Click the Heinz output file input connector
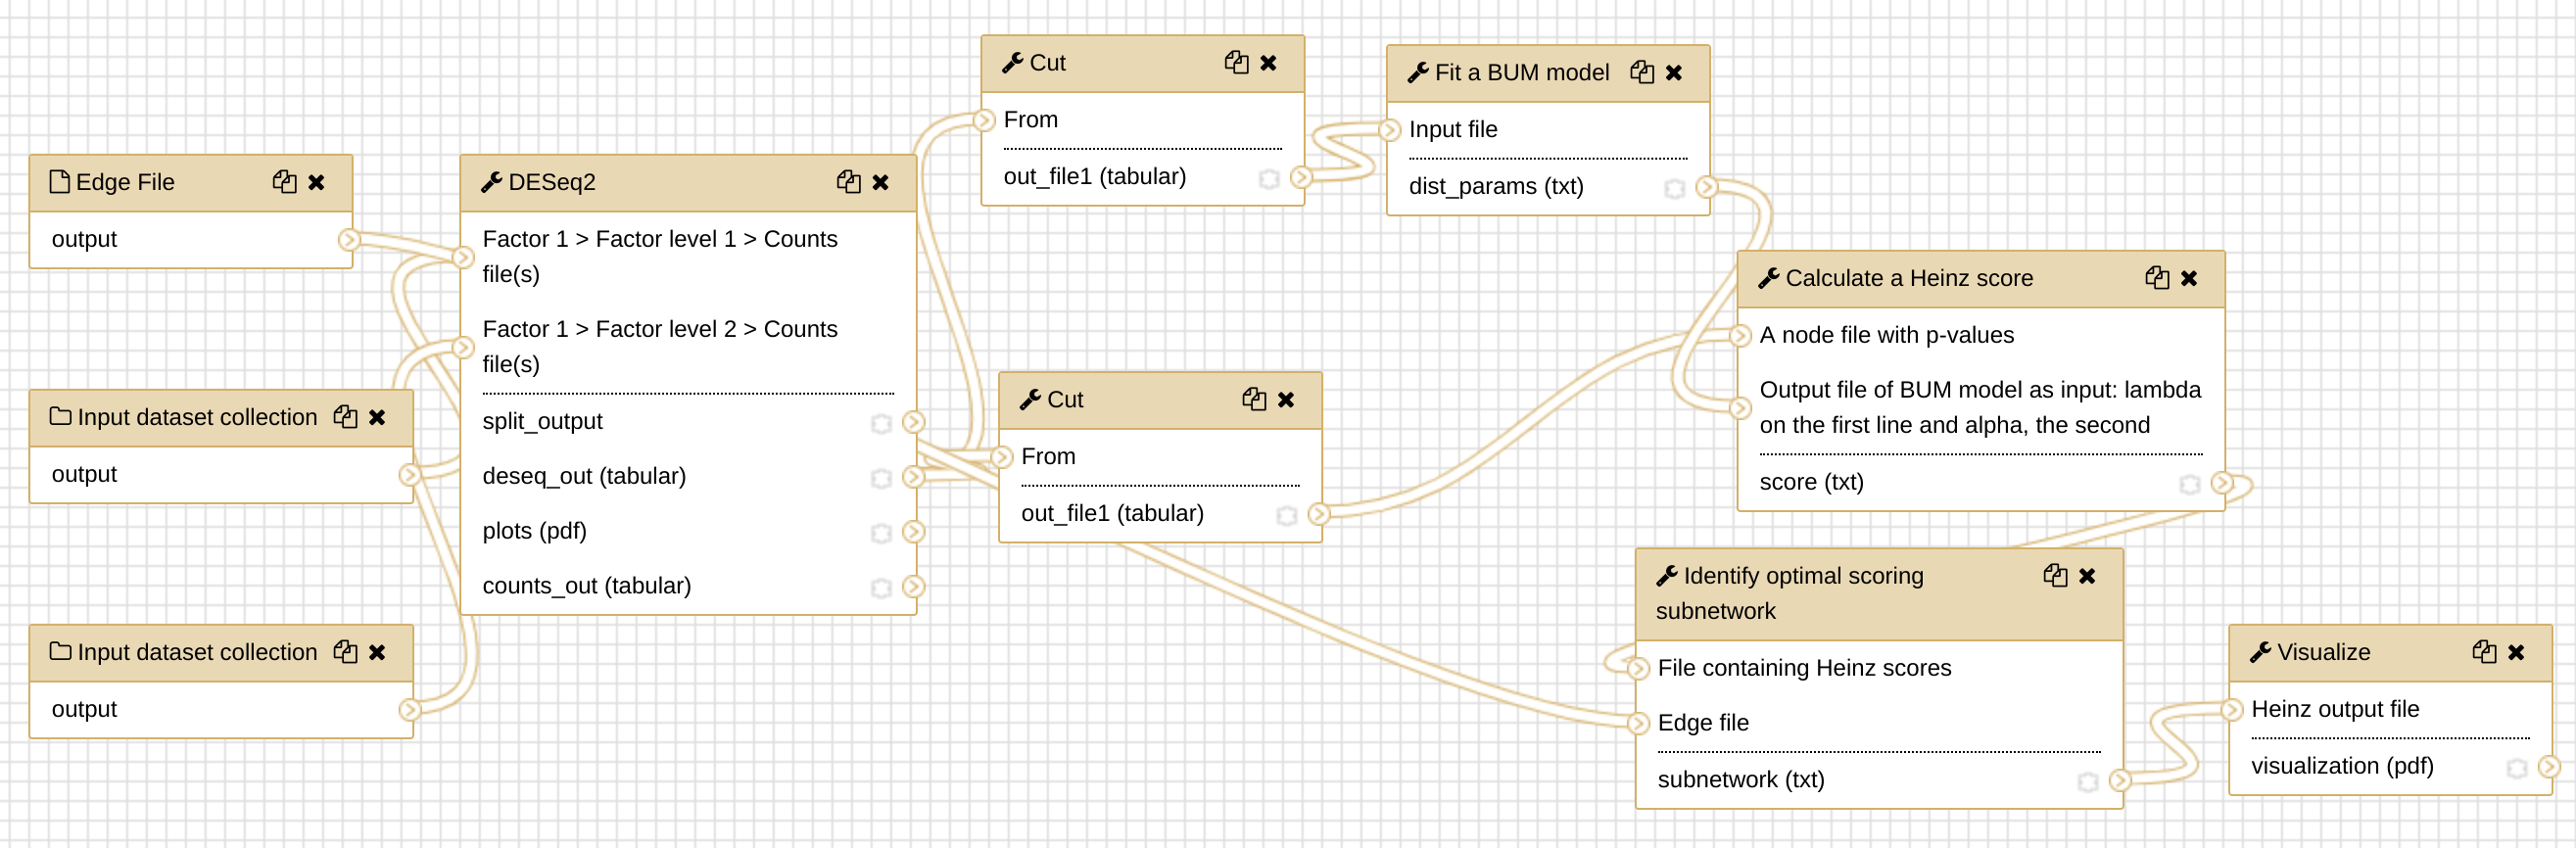Viewport: 2576px width, 848px height. (2232, 709)
